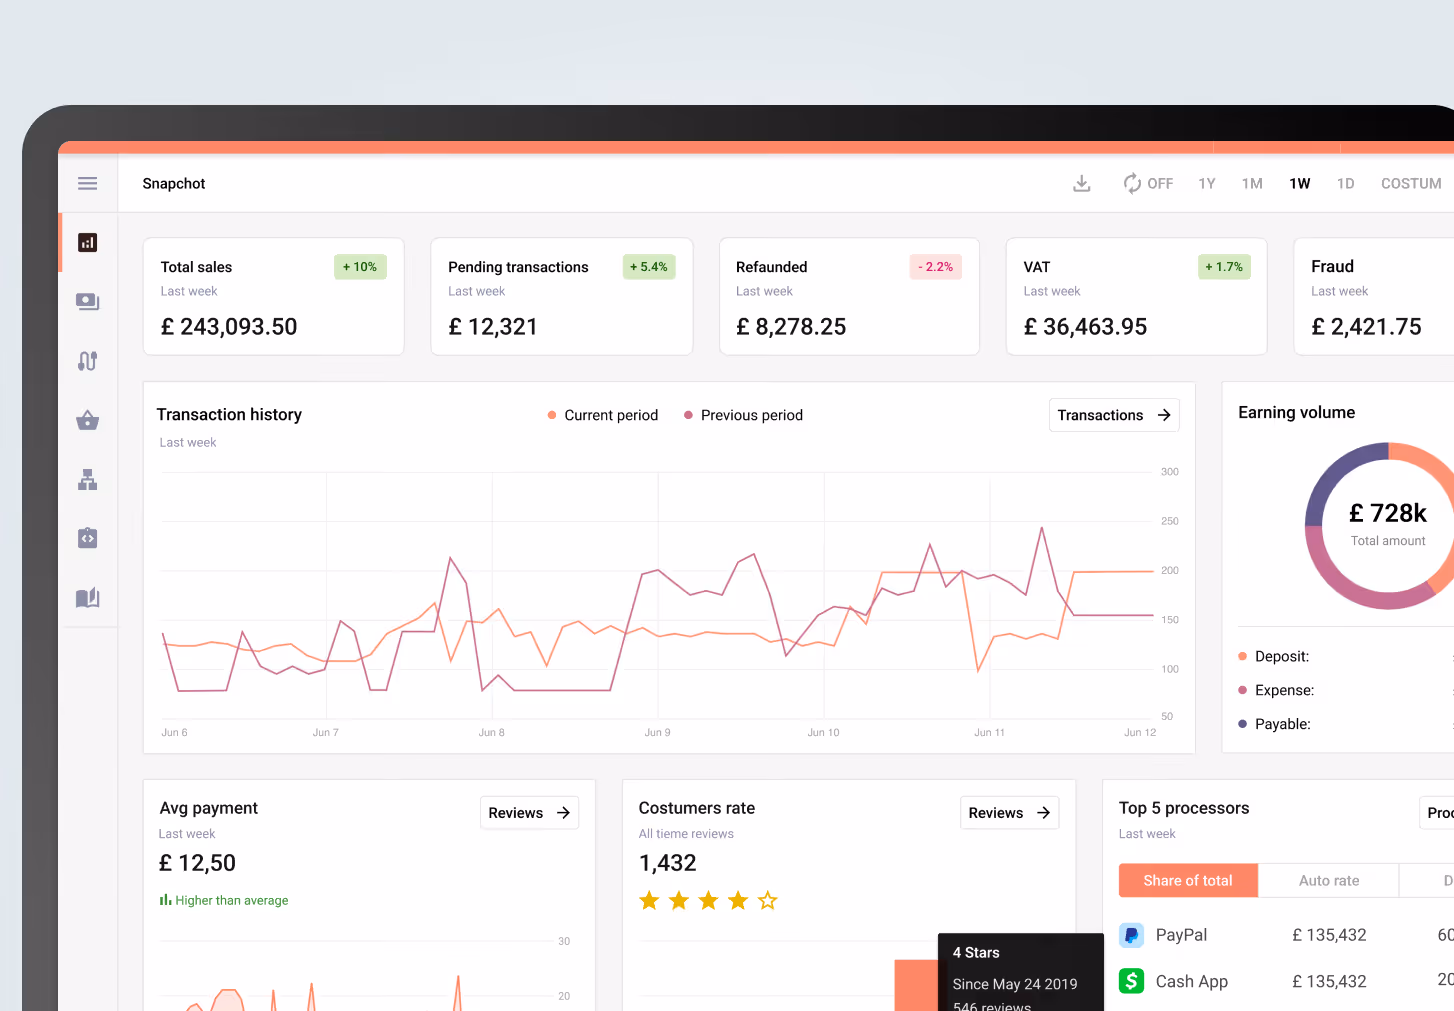Click the empty fifth rating star
Image resolution: width=1454 pixels, height=1011 pixels.
768,901
